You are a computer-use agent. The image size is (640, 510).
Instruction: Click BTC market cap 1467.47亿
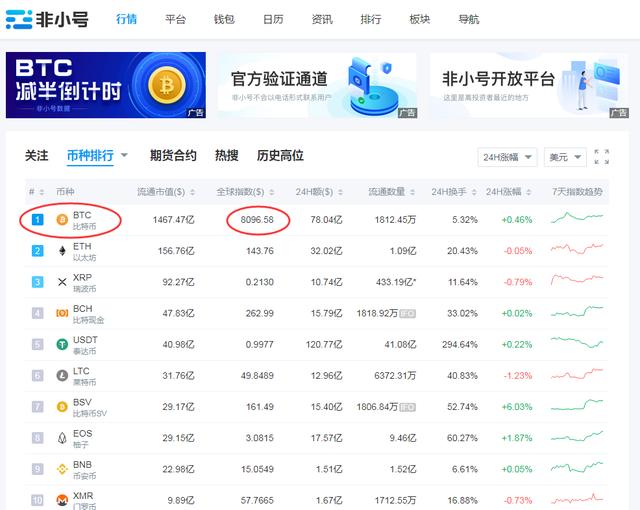173,220
